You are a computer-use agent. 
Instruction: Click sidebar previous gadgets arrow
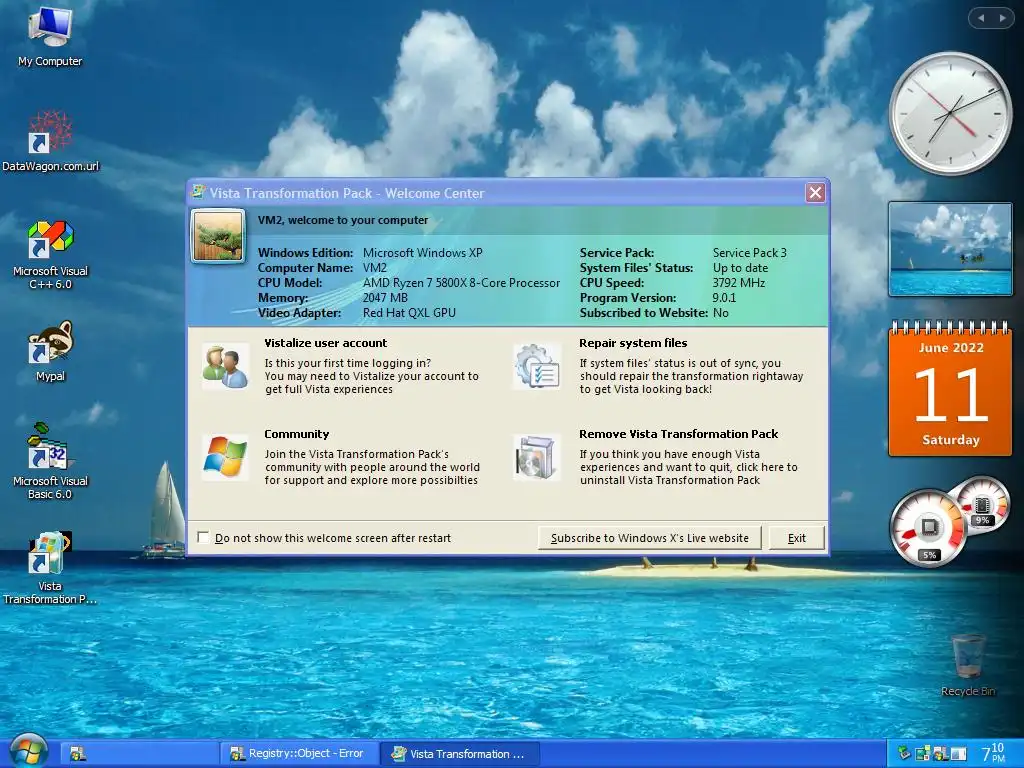[x=981, y=18]
